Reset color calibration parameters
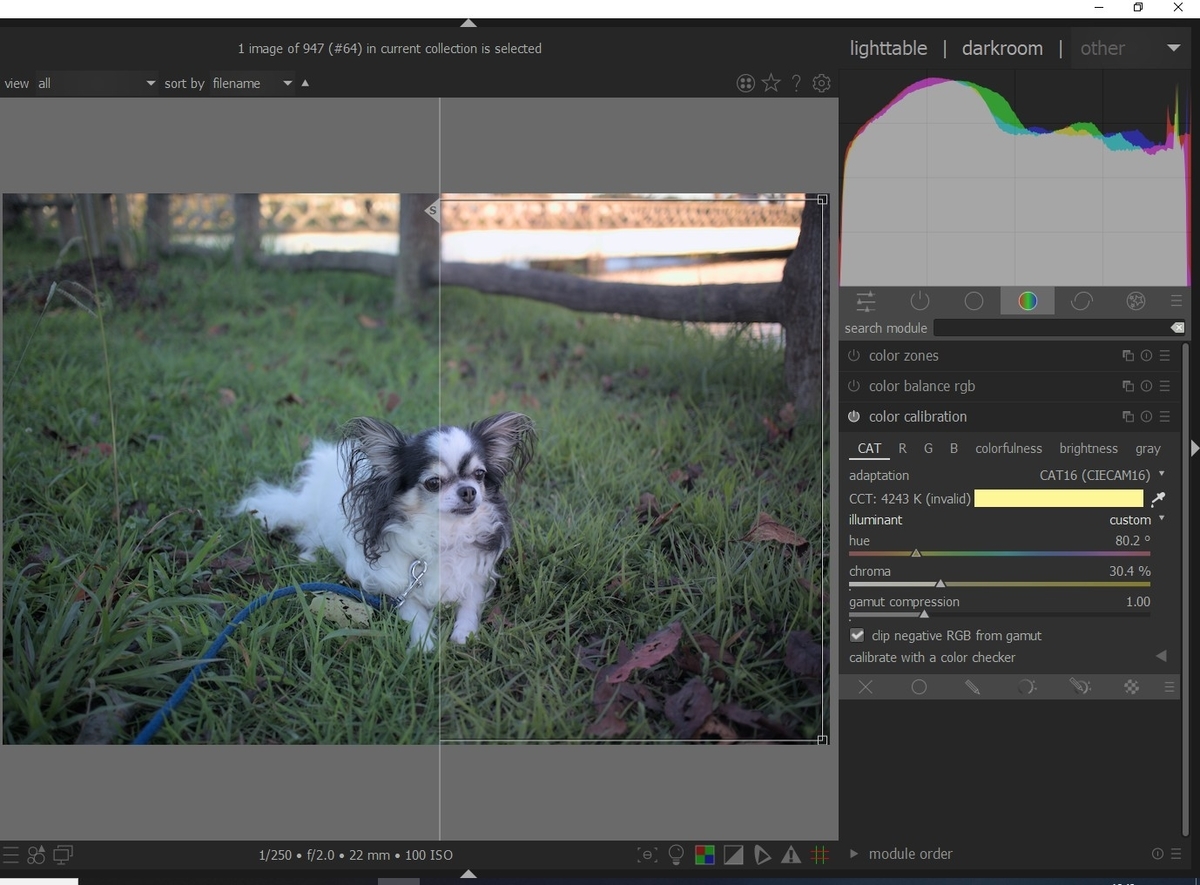Screen dimensions: 1200x885 [x=1146, y=417]
